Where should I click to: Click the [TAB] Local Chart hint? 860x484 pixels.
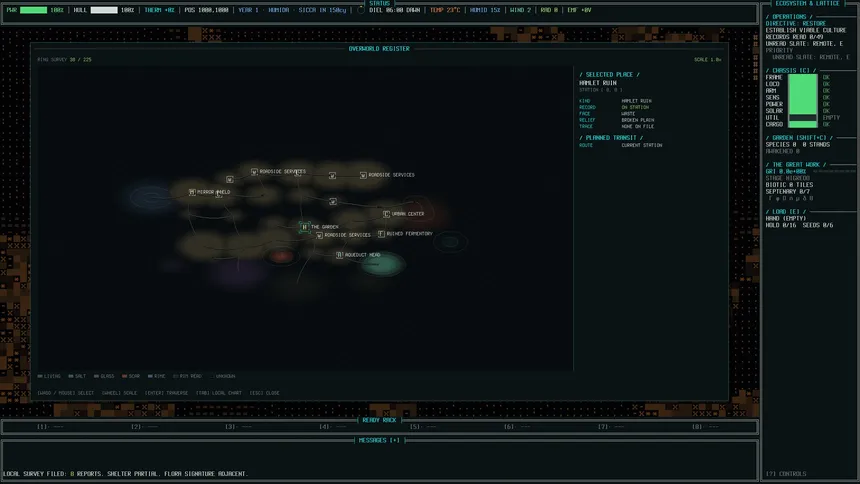click(x=219, y=393)
